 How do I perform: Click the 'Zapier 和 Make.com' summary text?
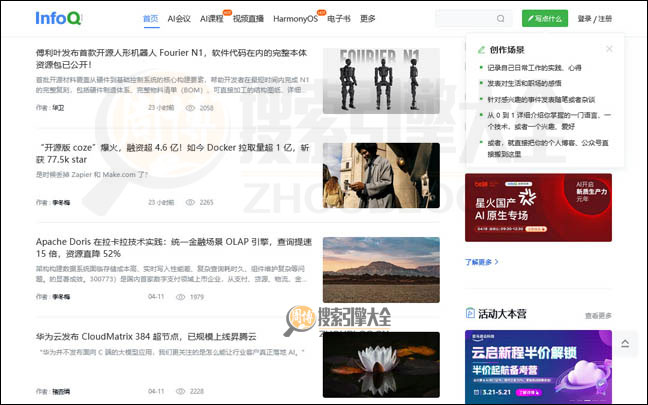pos(92,174)
